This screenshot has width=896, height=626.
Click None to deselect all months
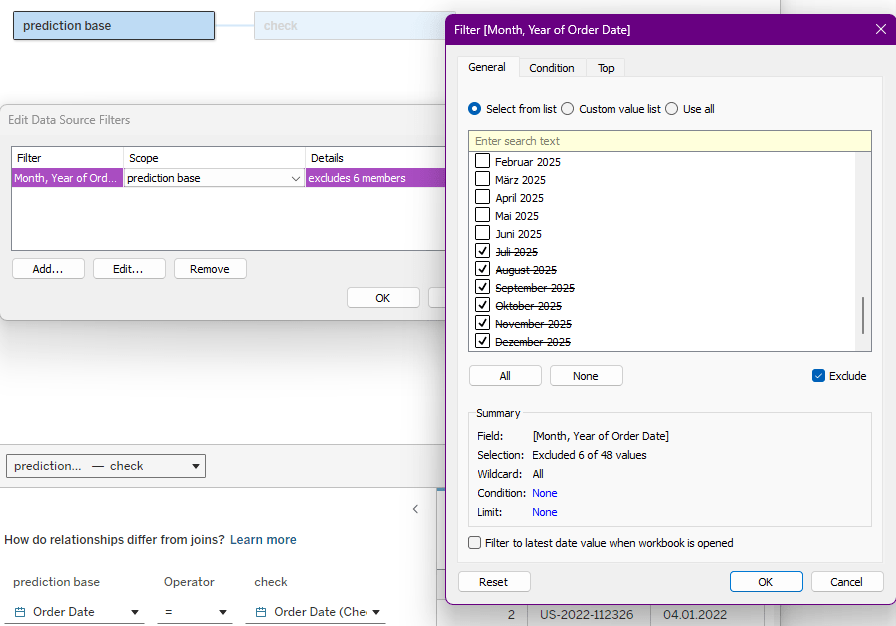pyautogui.click(x=586, y=375)
